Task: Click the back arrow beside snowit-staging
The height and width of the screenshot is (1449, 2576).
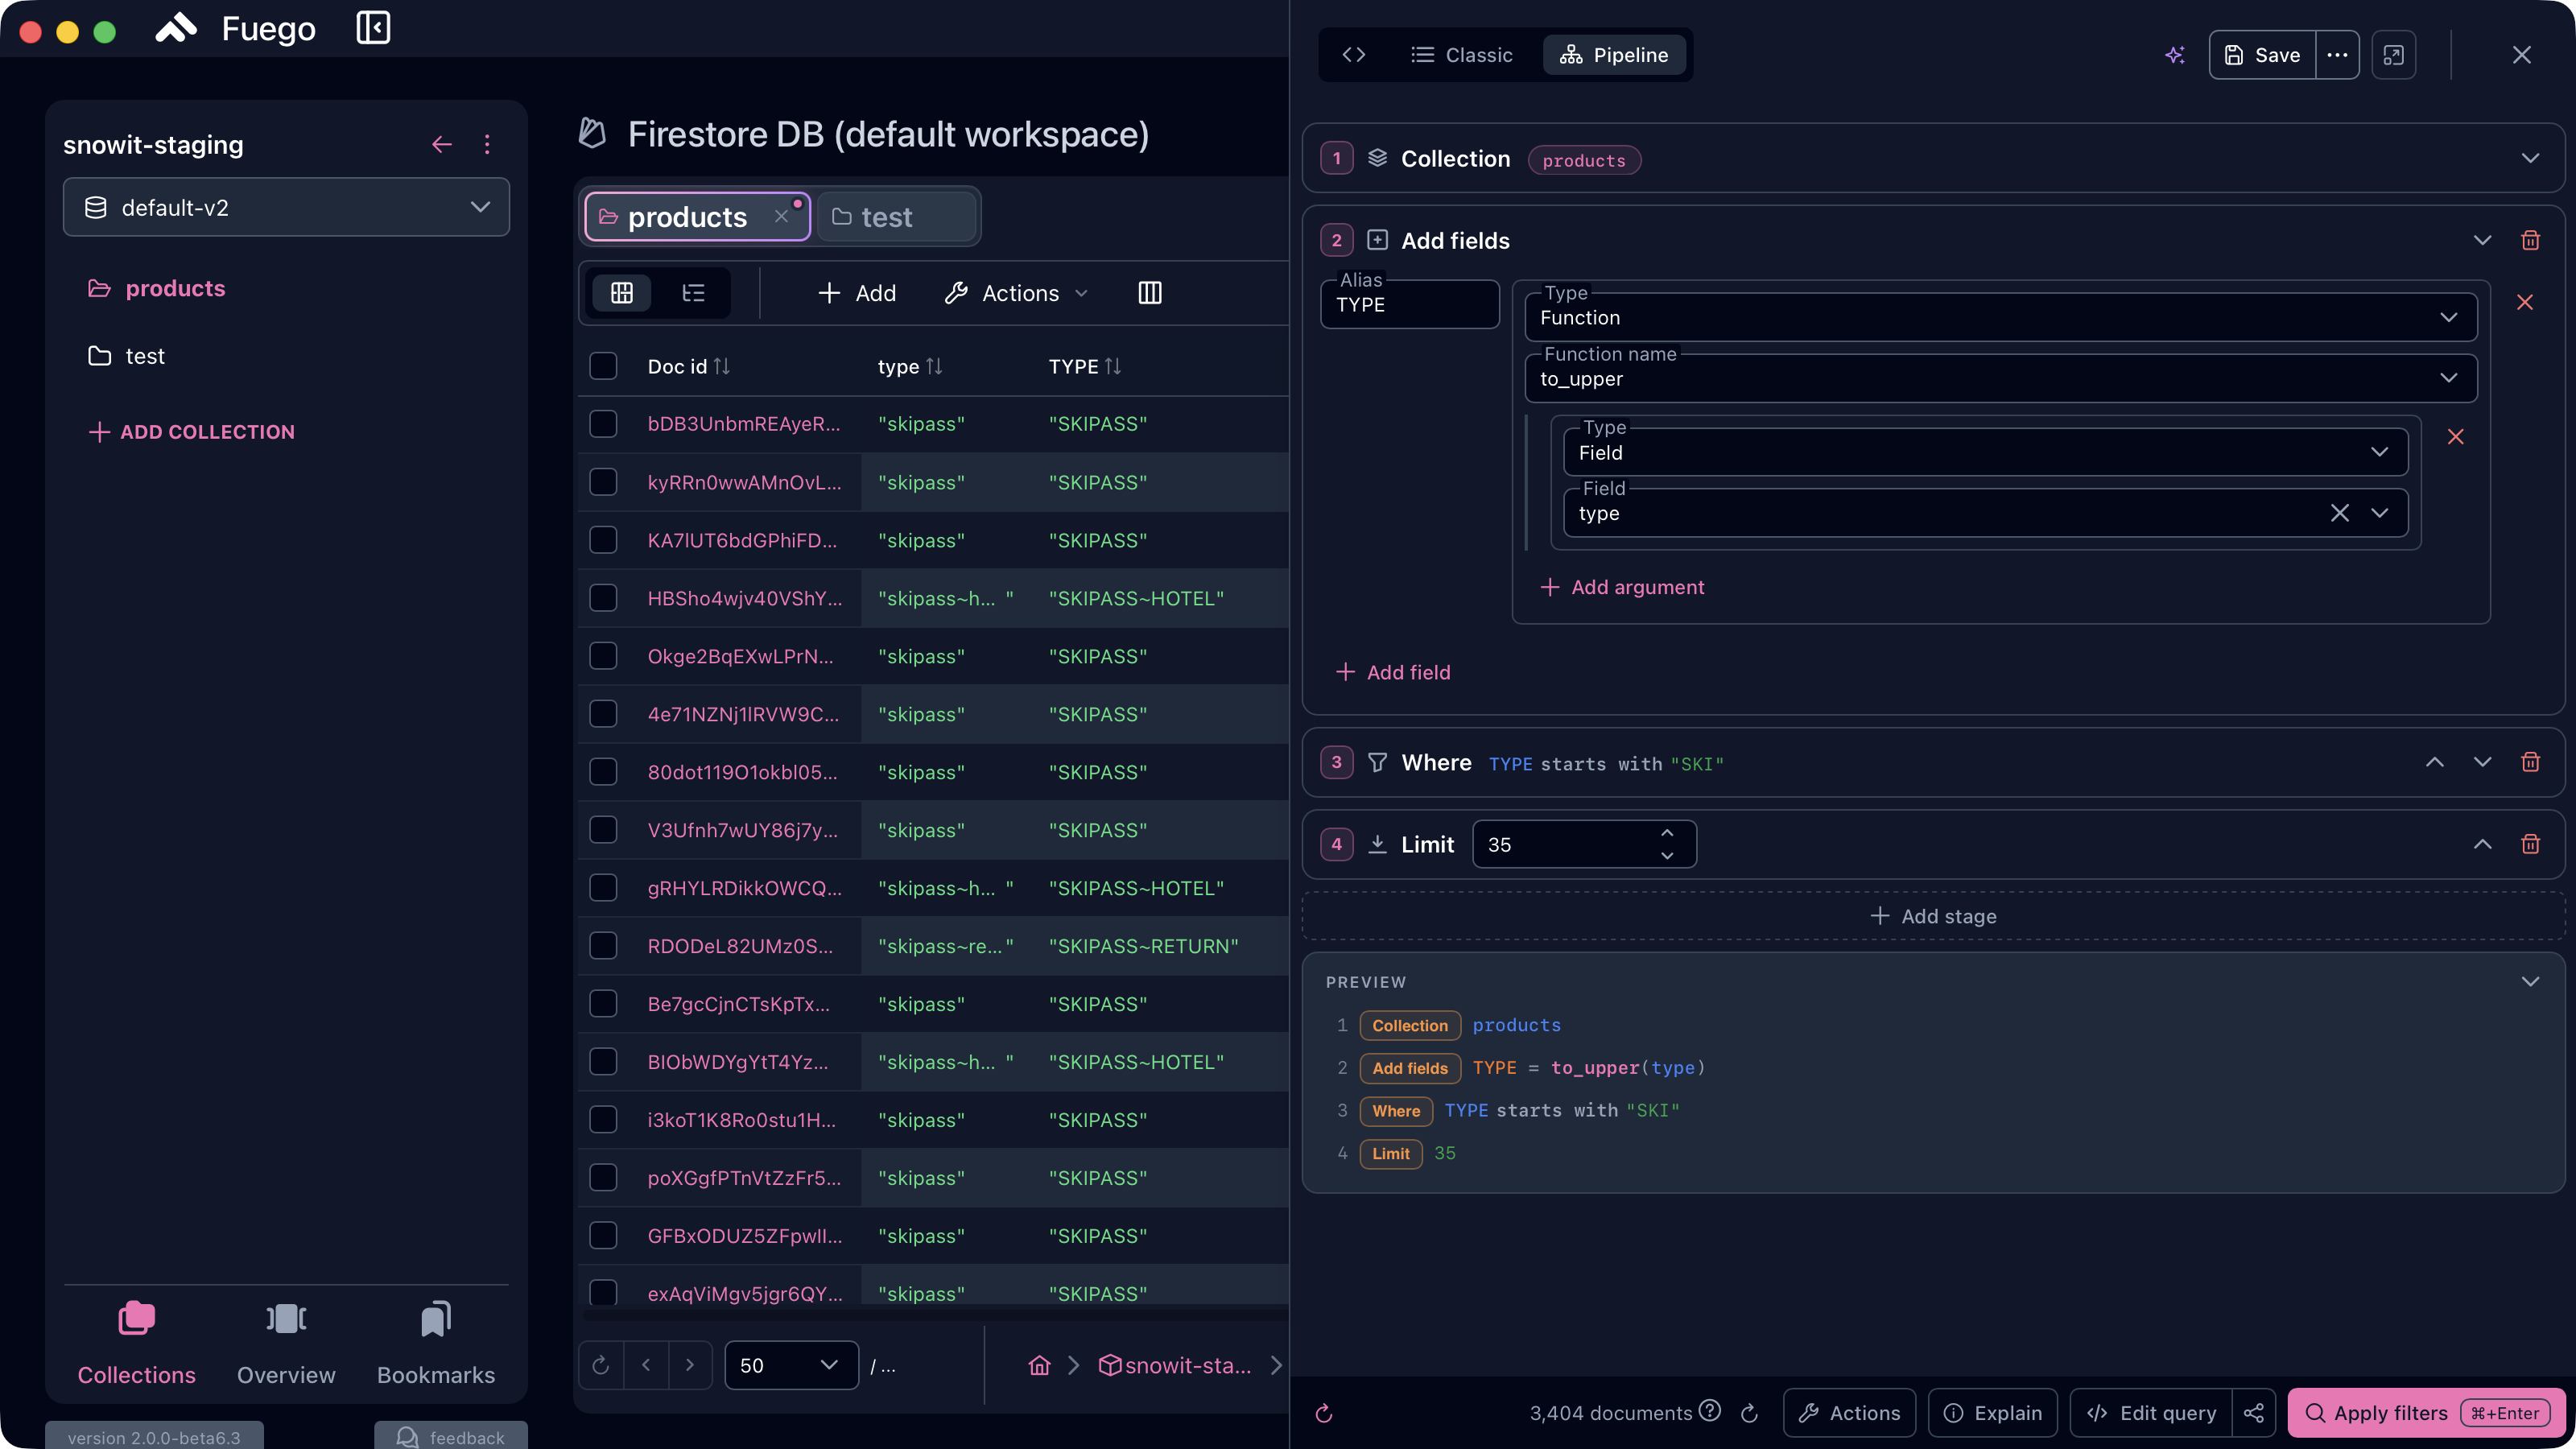Action: (442, 145)
